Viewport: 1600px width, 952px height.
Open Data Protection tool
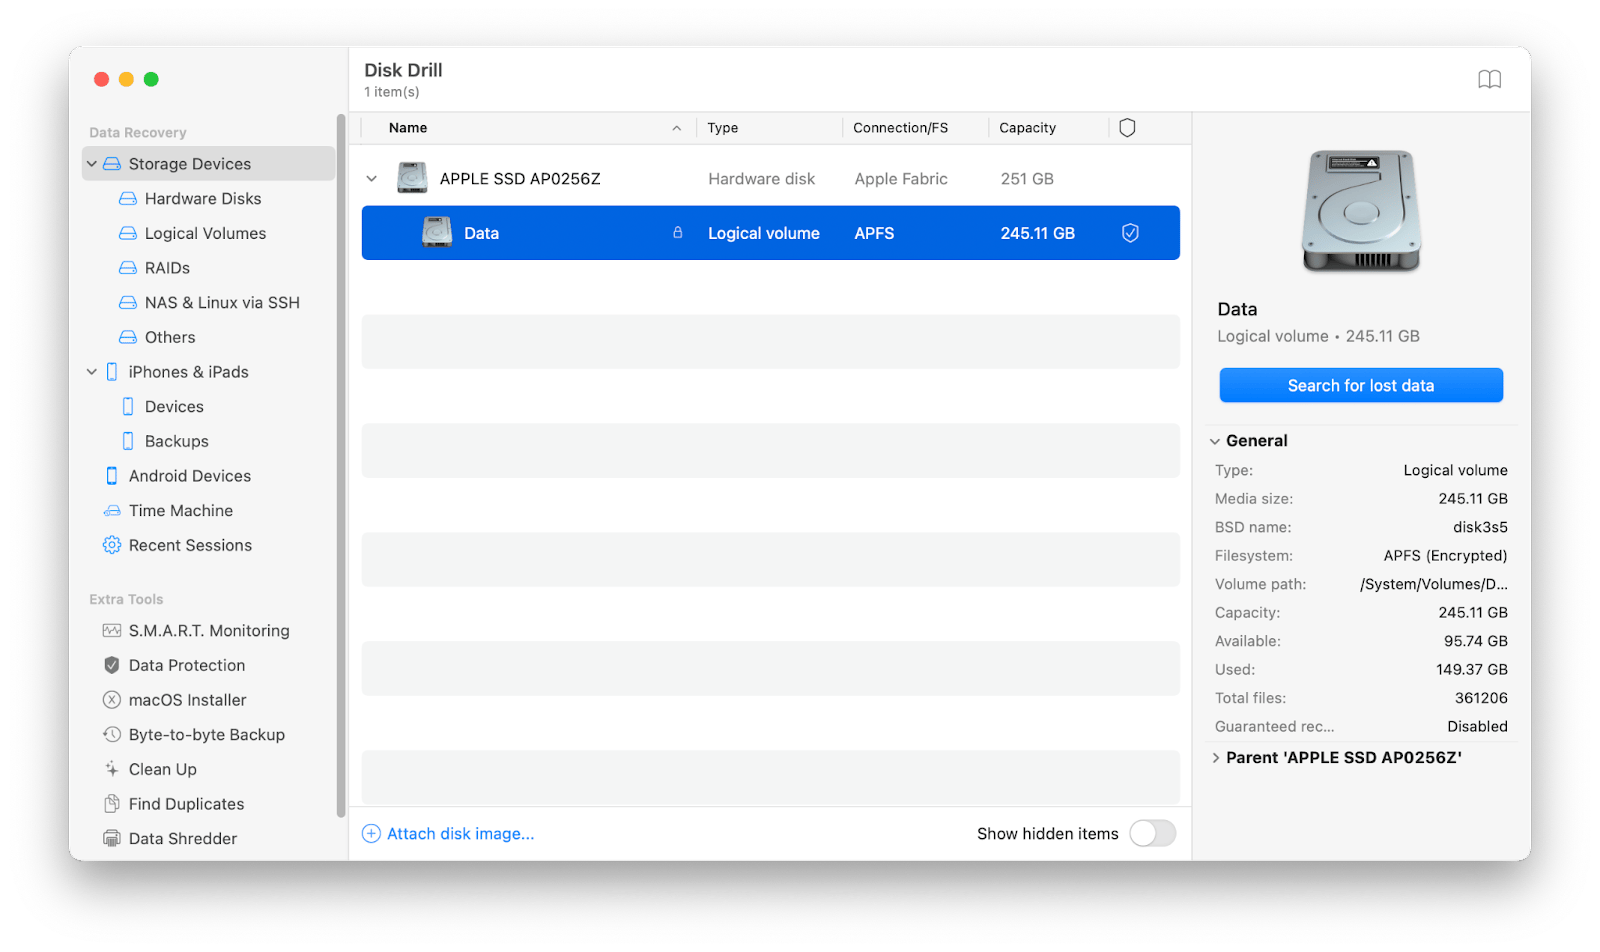[x=187, y=665]
